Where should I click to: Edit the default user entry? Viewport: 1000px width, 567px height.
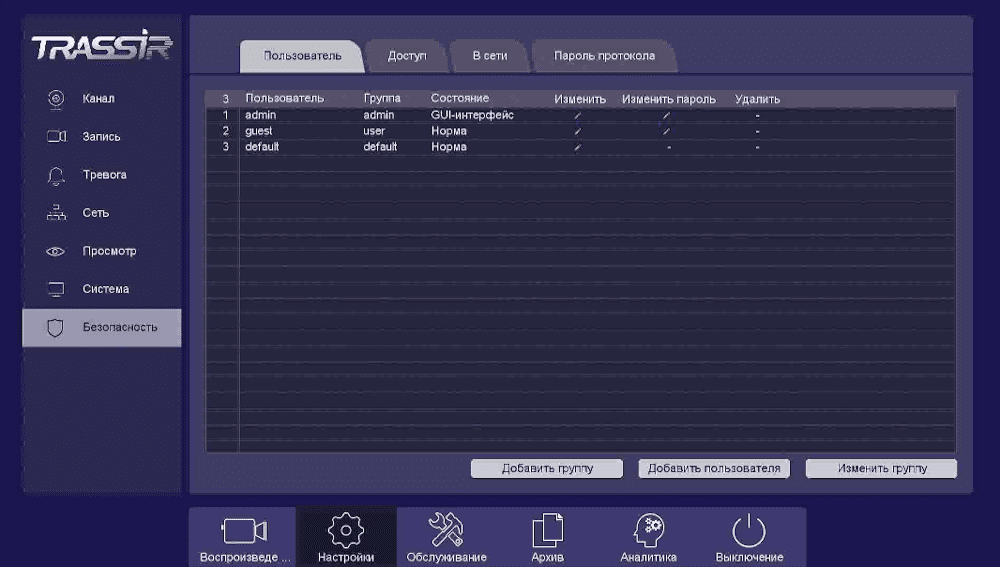[x=578, y=147]
